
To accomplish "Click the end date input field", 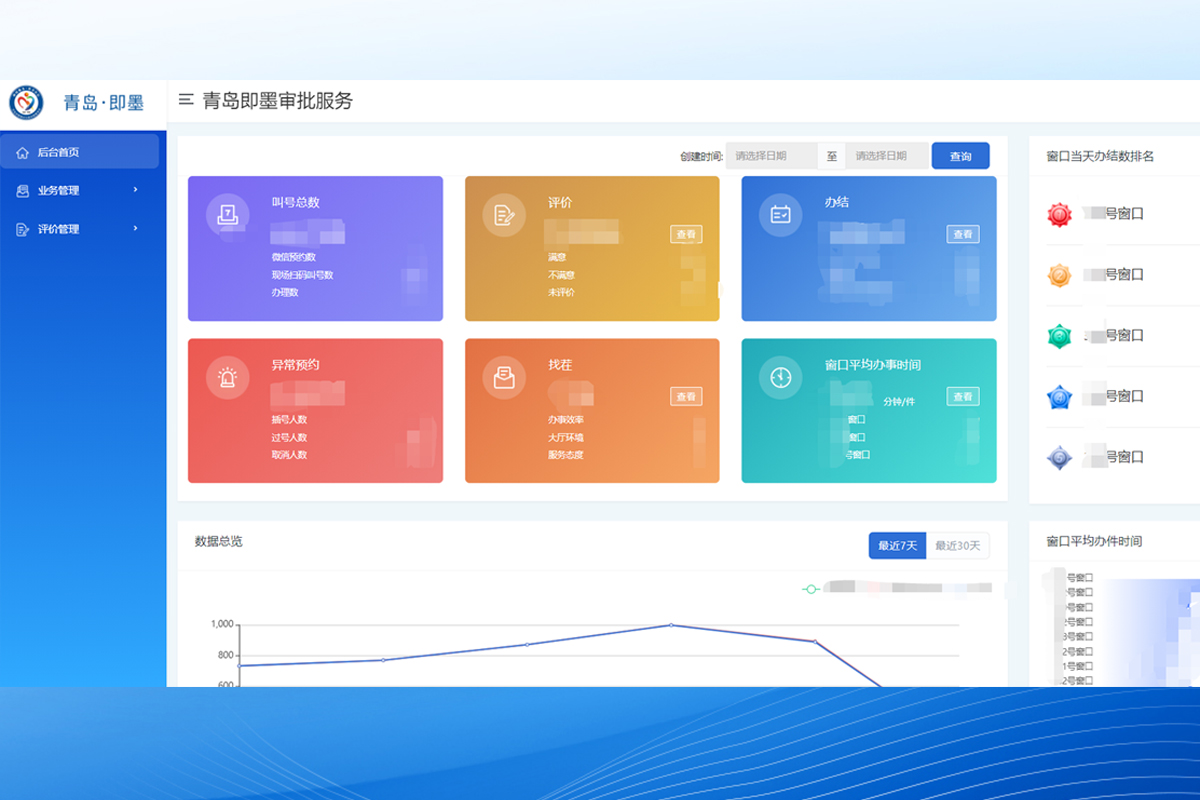I will pos(887,156).
